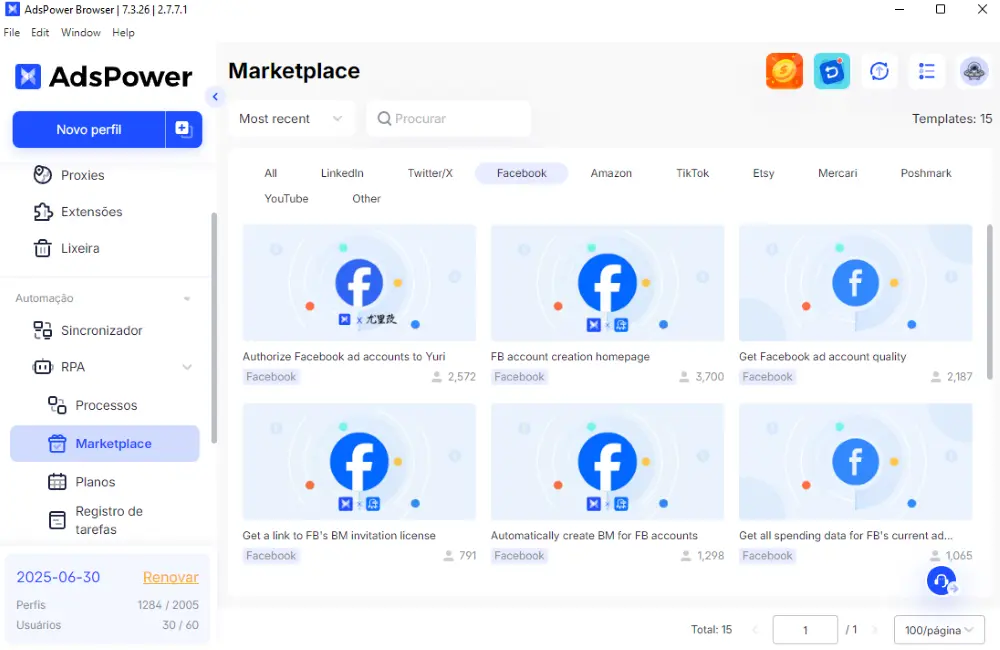Select the Other category tab
1000x650 pixels.
tap(366, 198)
